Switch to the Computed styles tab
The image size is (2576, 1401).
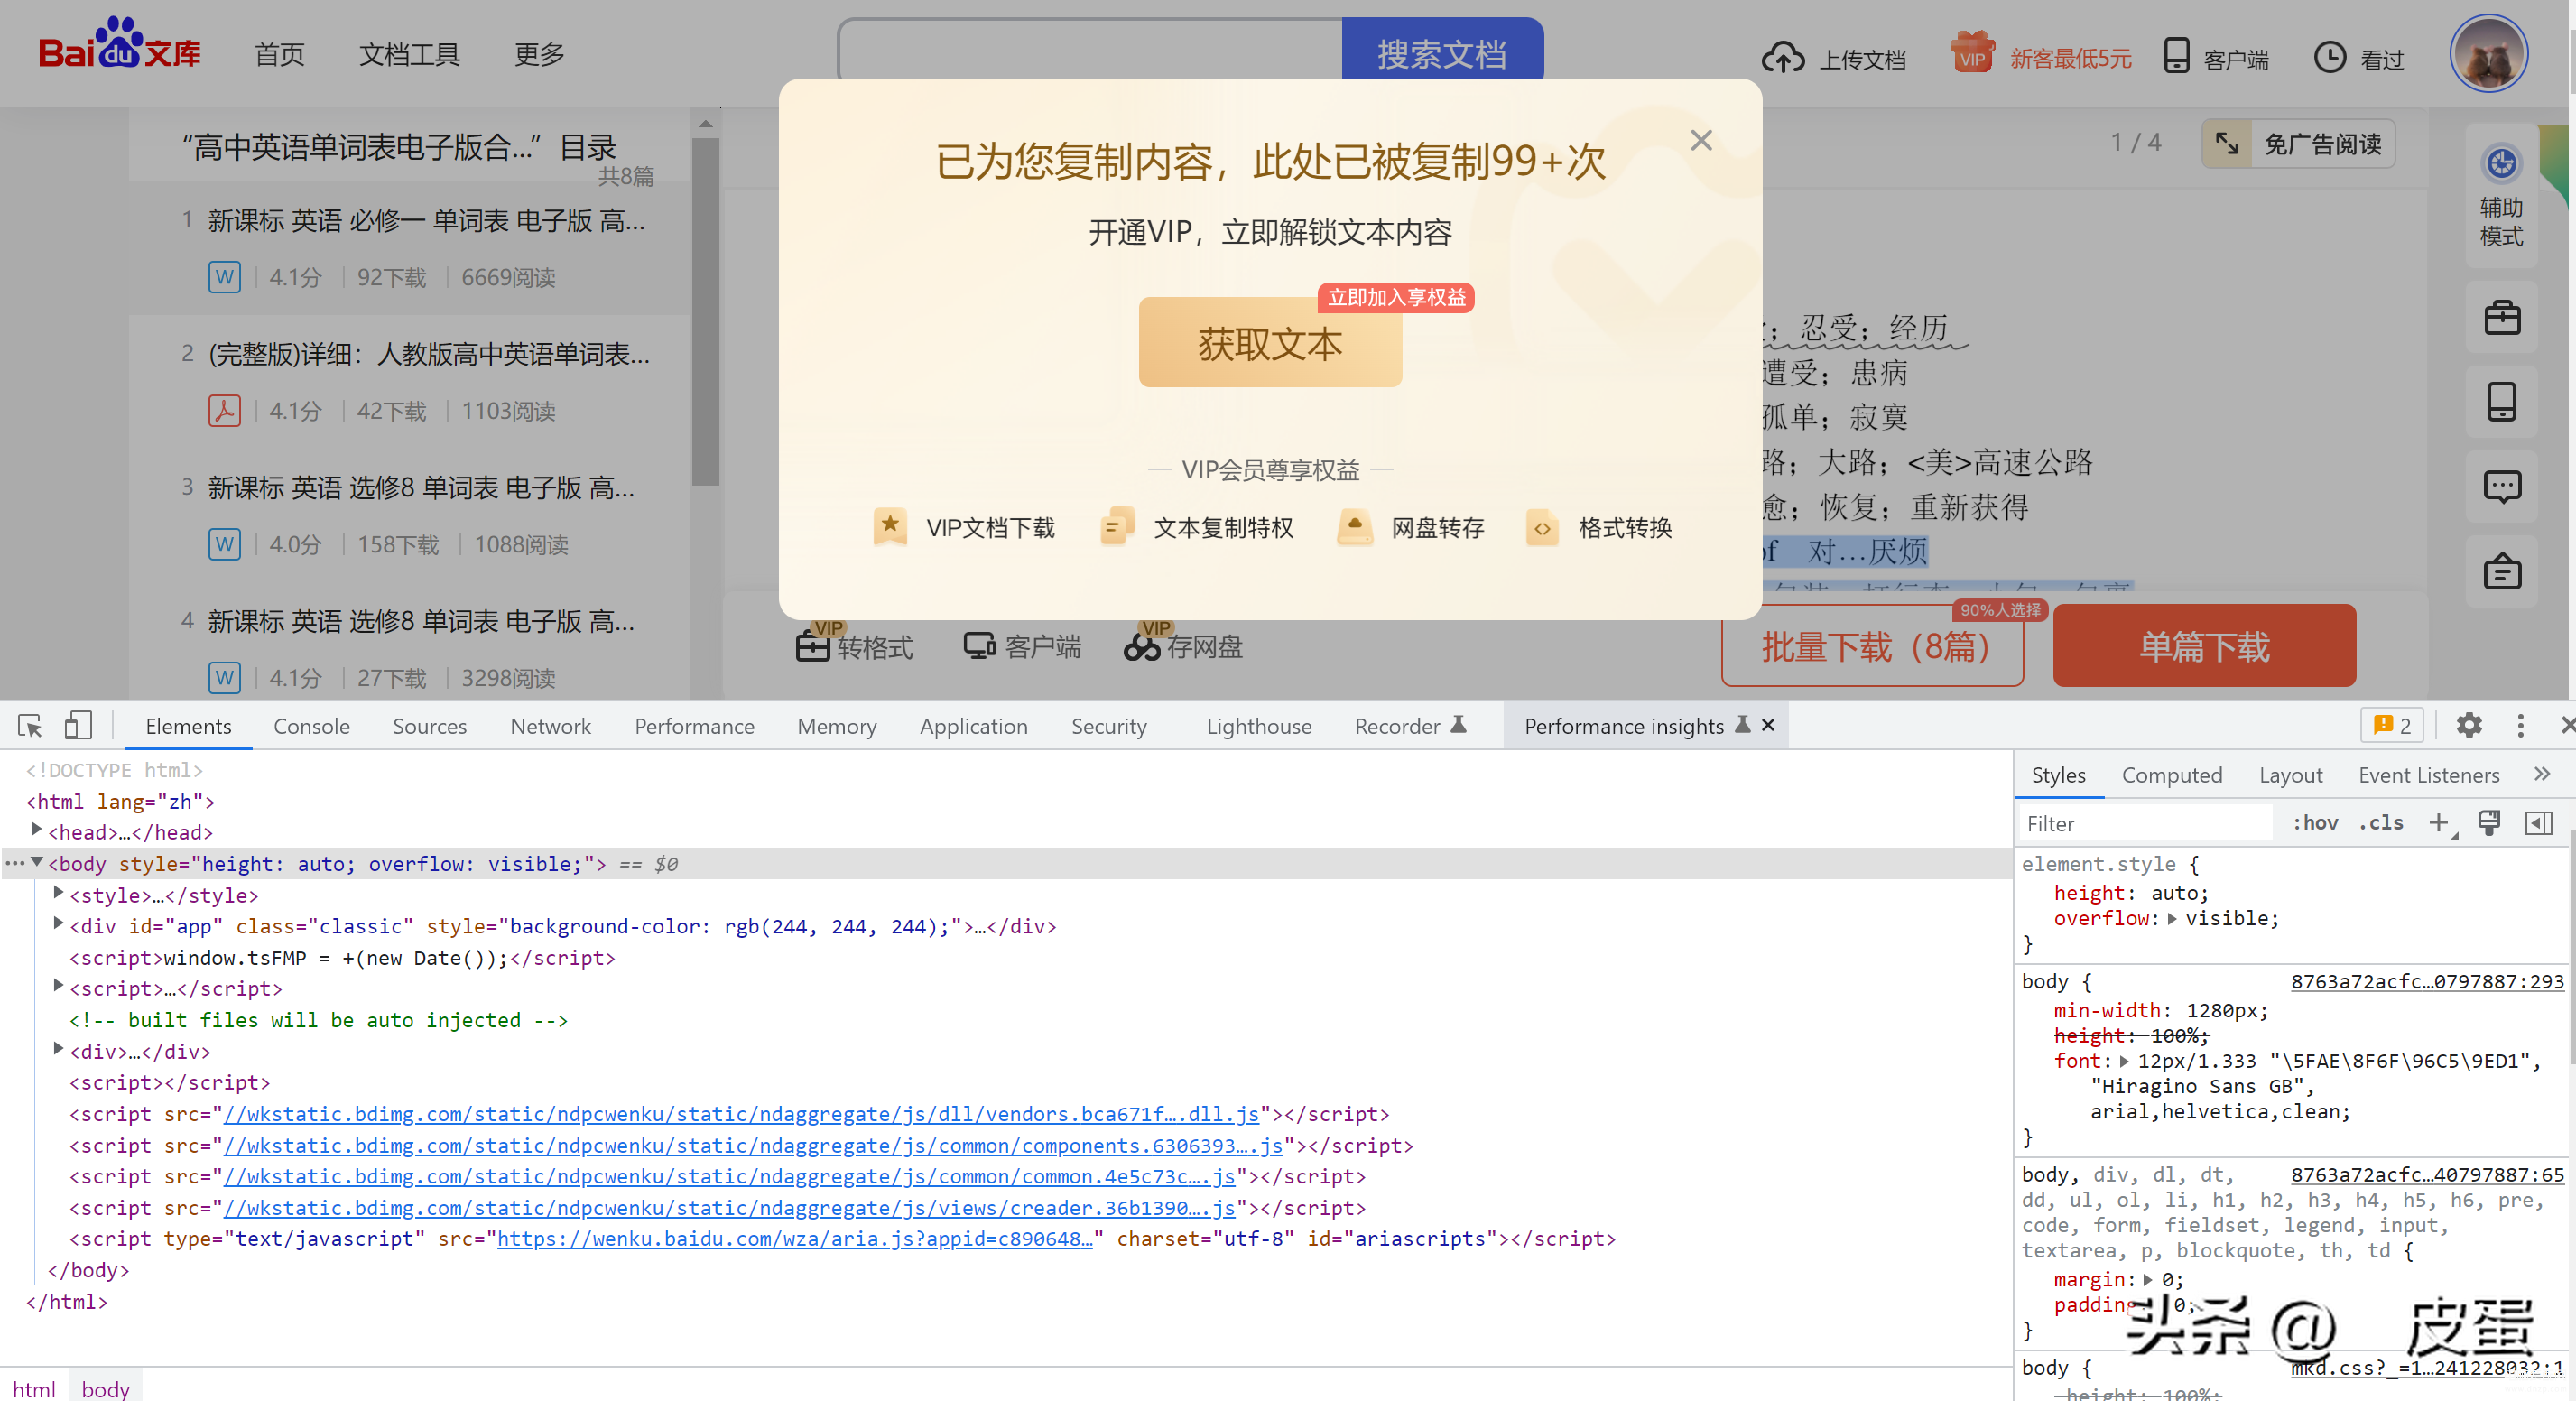pyautogui.click(x=2171, y=775)
